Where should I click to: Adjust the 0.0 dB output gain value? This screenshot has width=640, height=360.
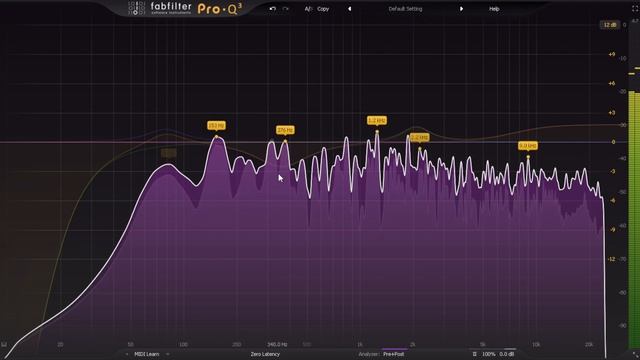[507, 354]
